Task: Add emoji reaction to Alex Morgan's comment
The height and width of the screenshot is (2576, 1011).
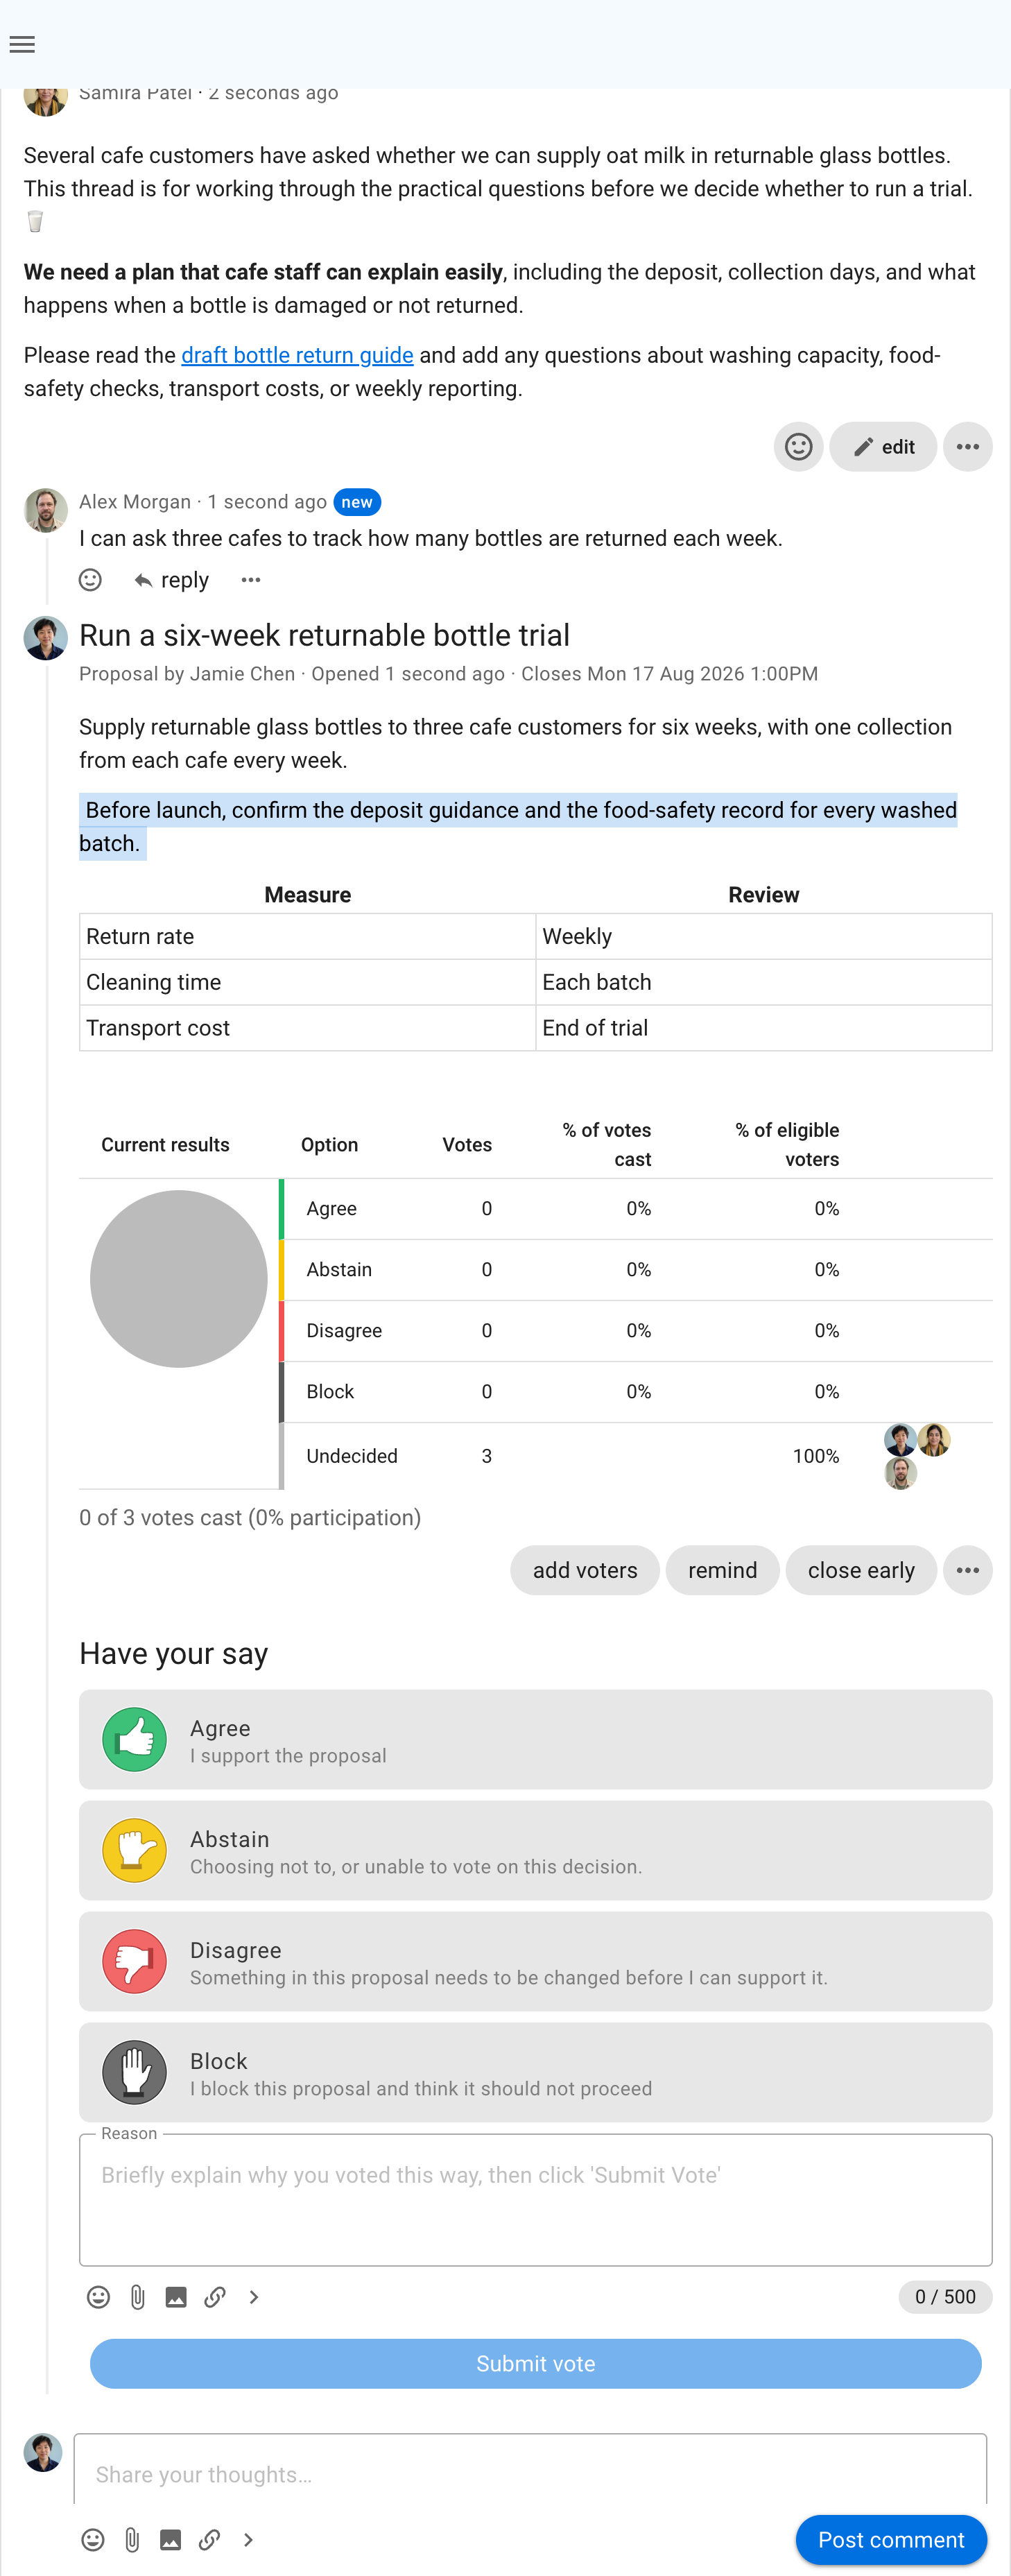Action: click(x=90, y=580)
